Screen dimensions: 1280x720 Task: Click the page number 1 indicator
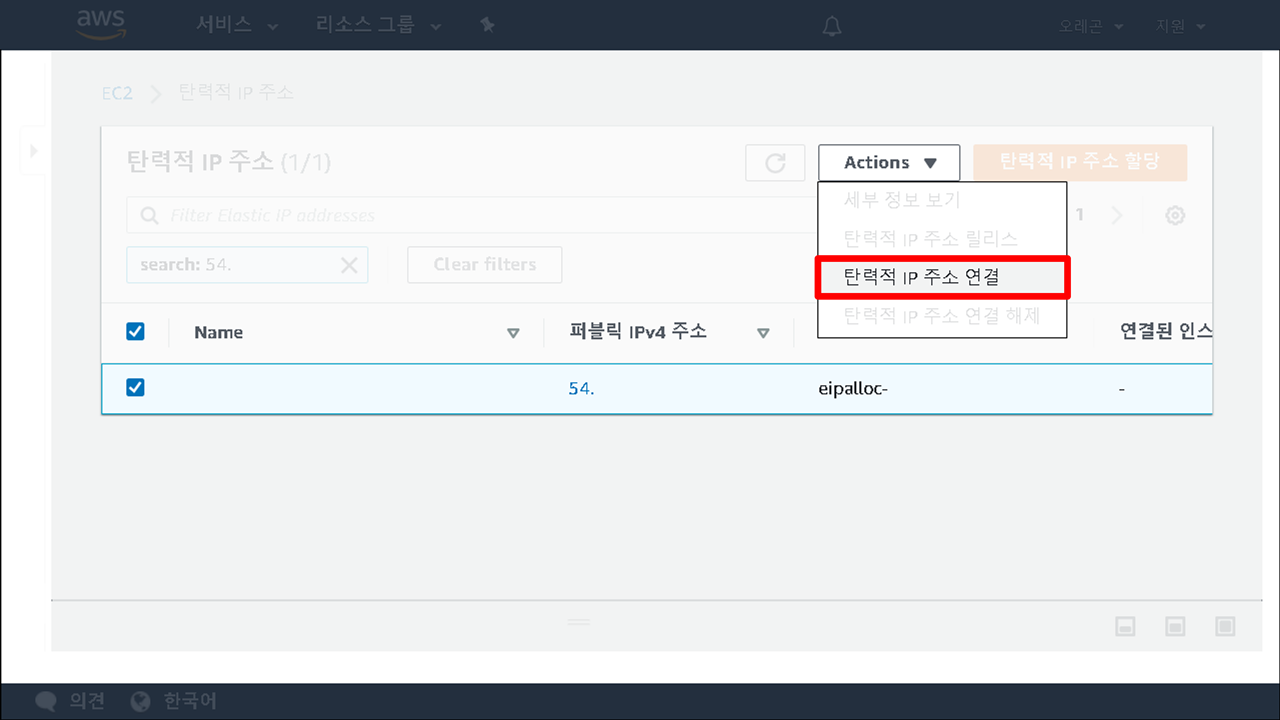(x=1080, y=215)
